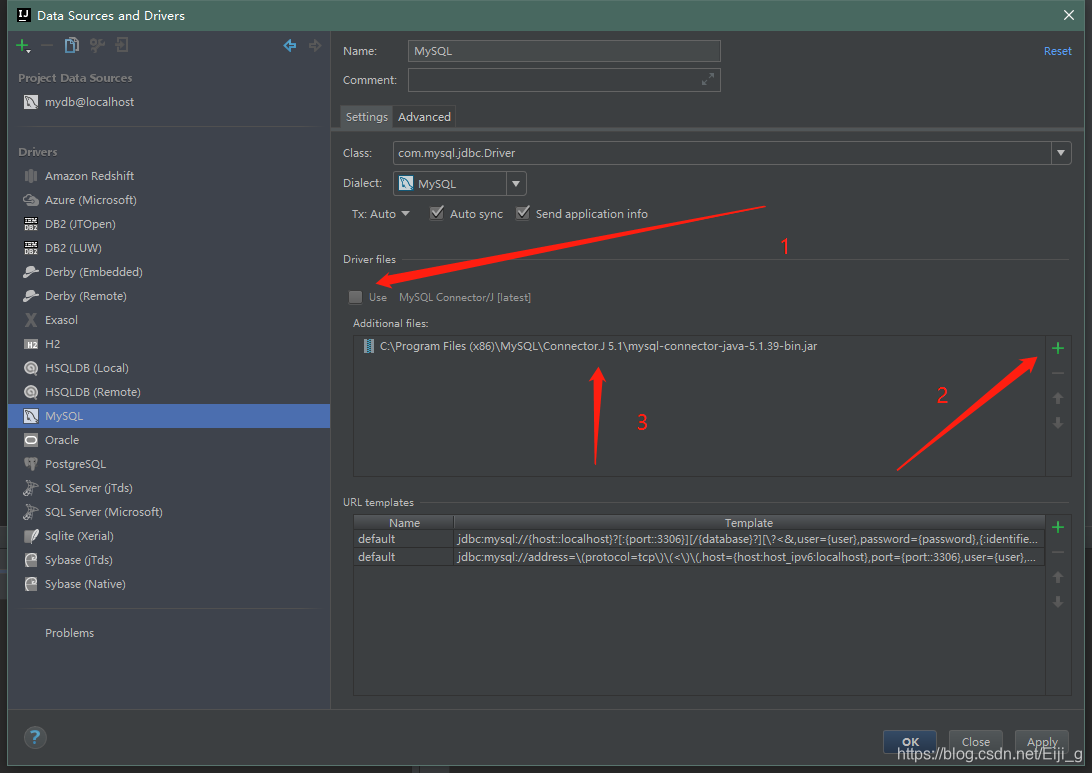Image resolution: width=1092 pixels, height=773 pixels.
Task: Select the jdbc:mysql://address= template row
Action: coord(699,557)
